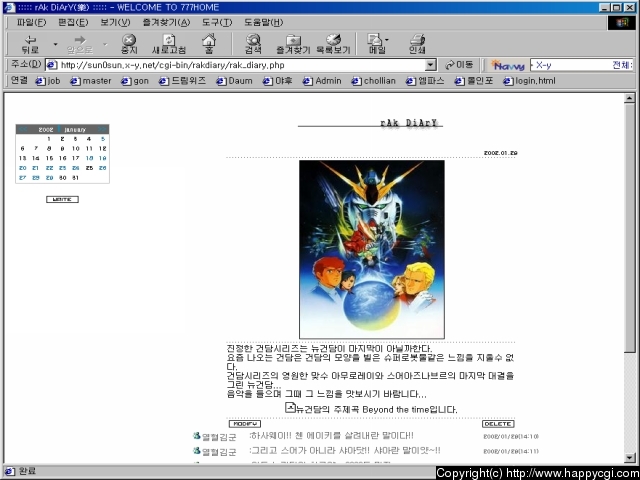Click the Windows logo throbber icon
640x480 pixels.
[x=622, y=22]
